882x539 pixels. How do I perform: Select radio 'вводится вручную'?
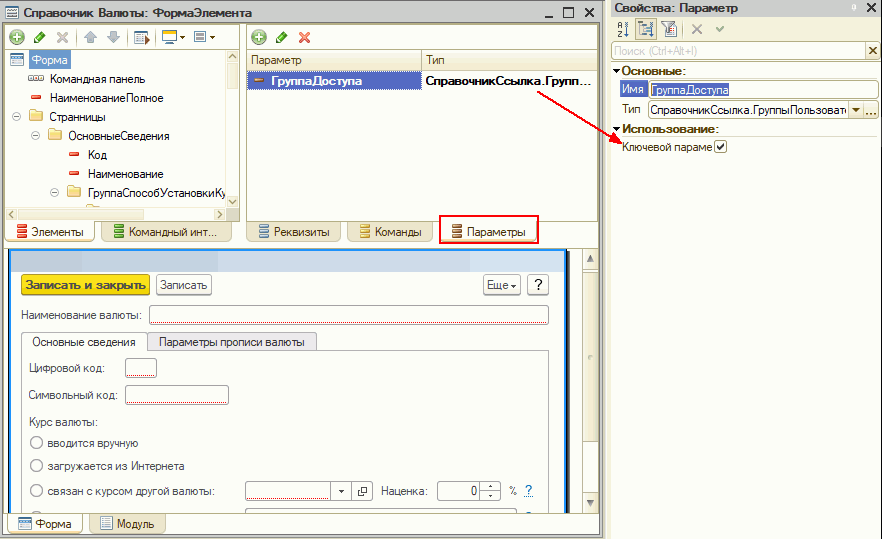(37, 443)
